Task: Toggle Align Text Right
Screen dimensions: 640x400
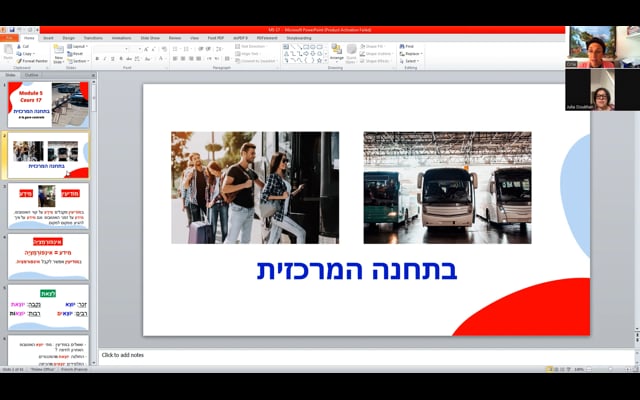Action: (191, 59)
